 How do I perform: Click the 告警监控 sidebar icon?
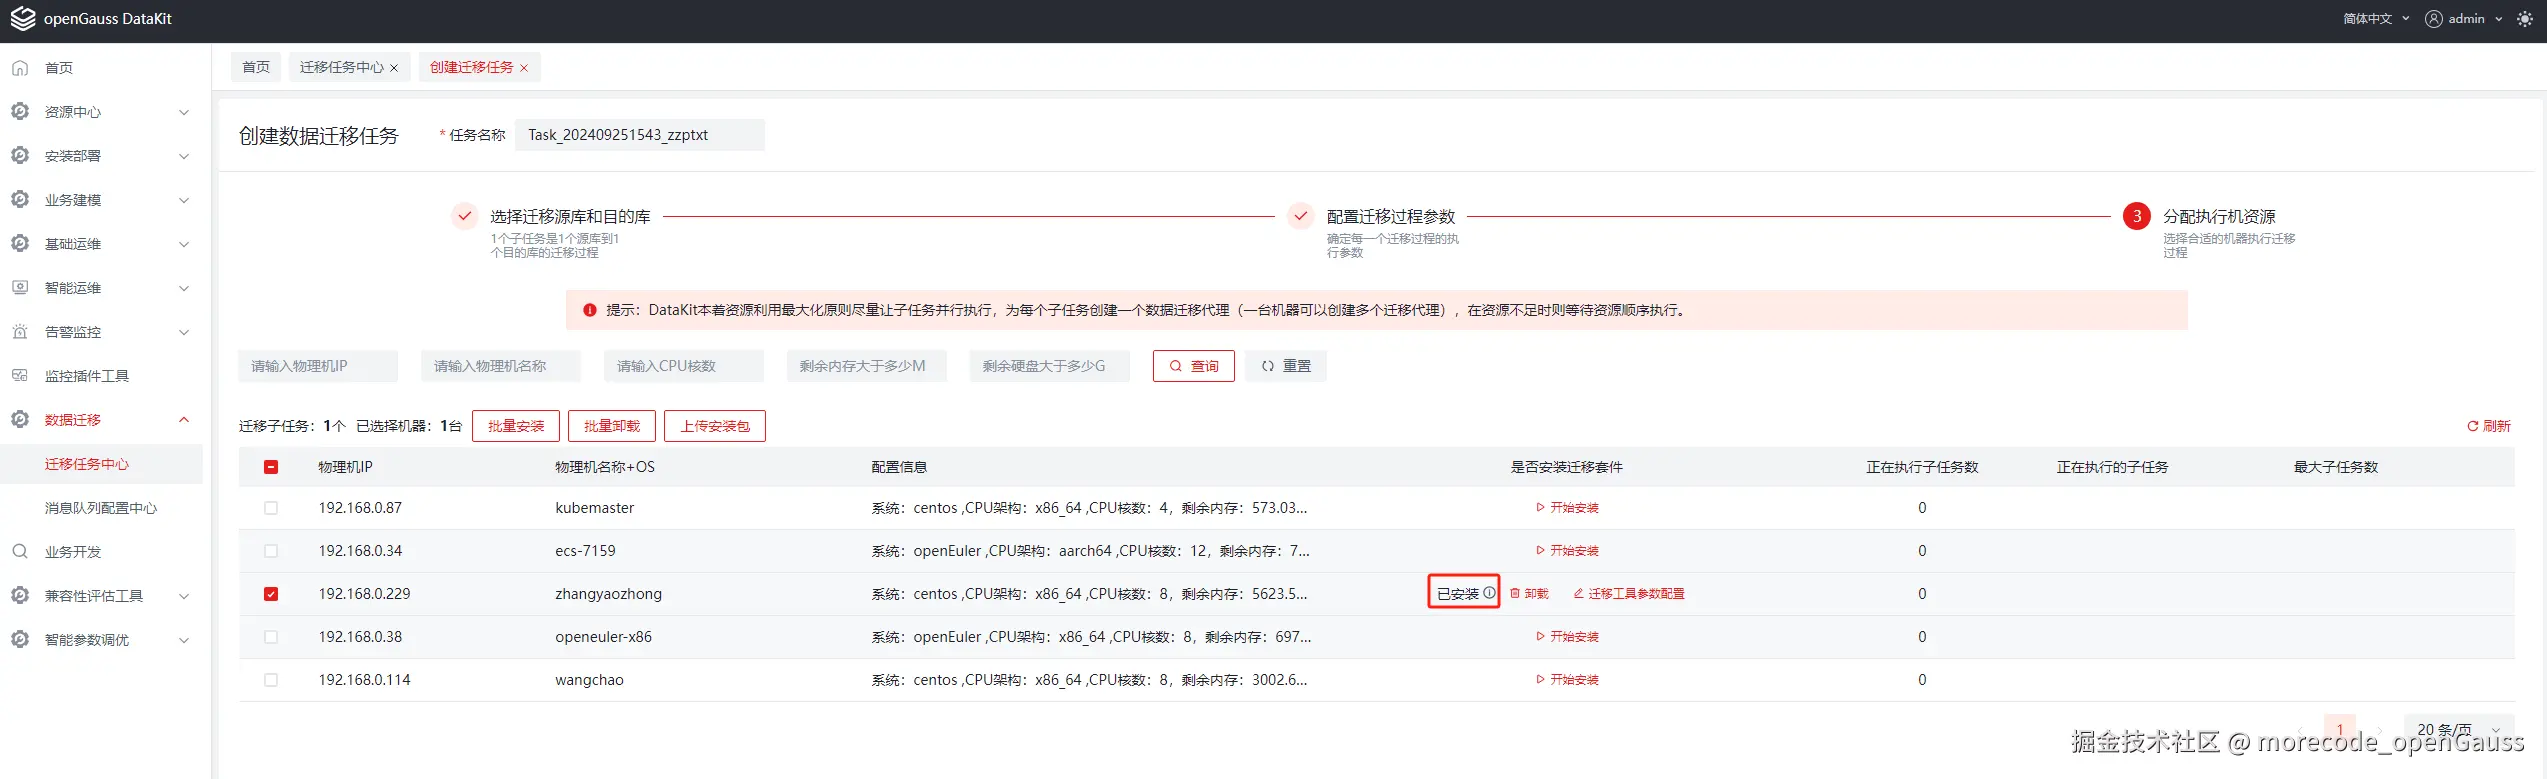click(20, 332)
